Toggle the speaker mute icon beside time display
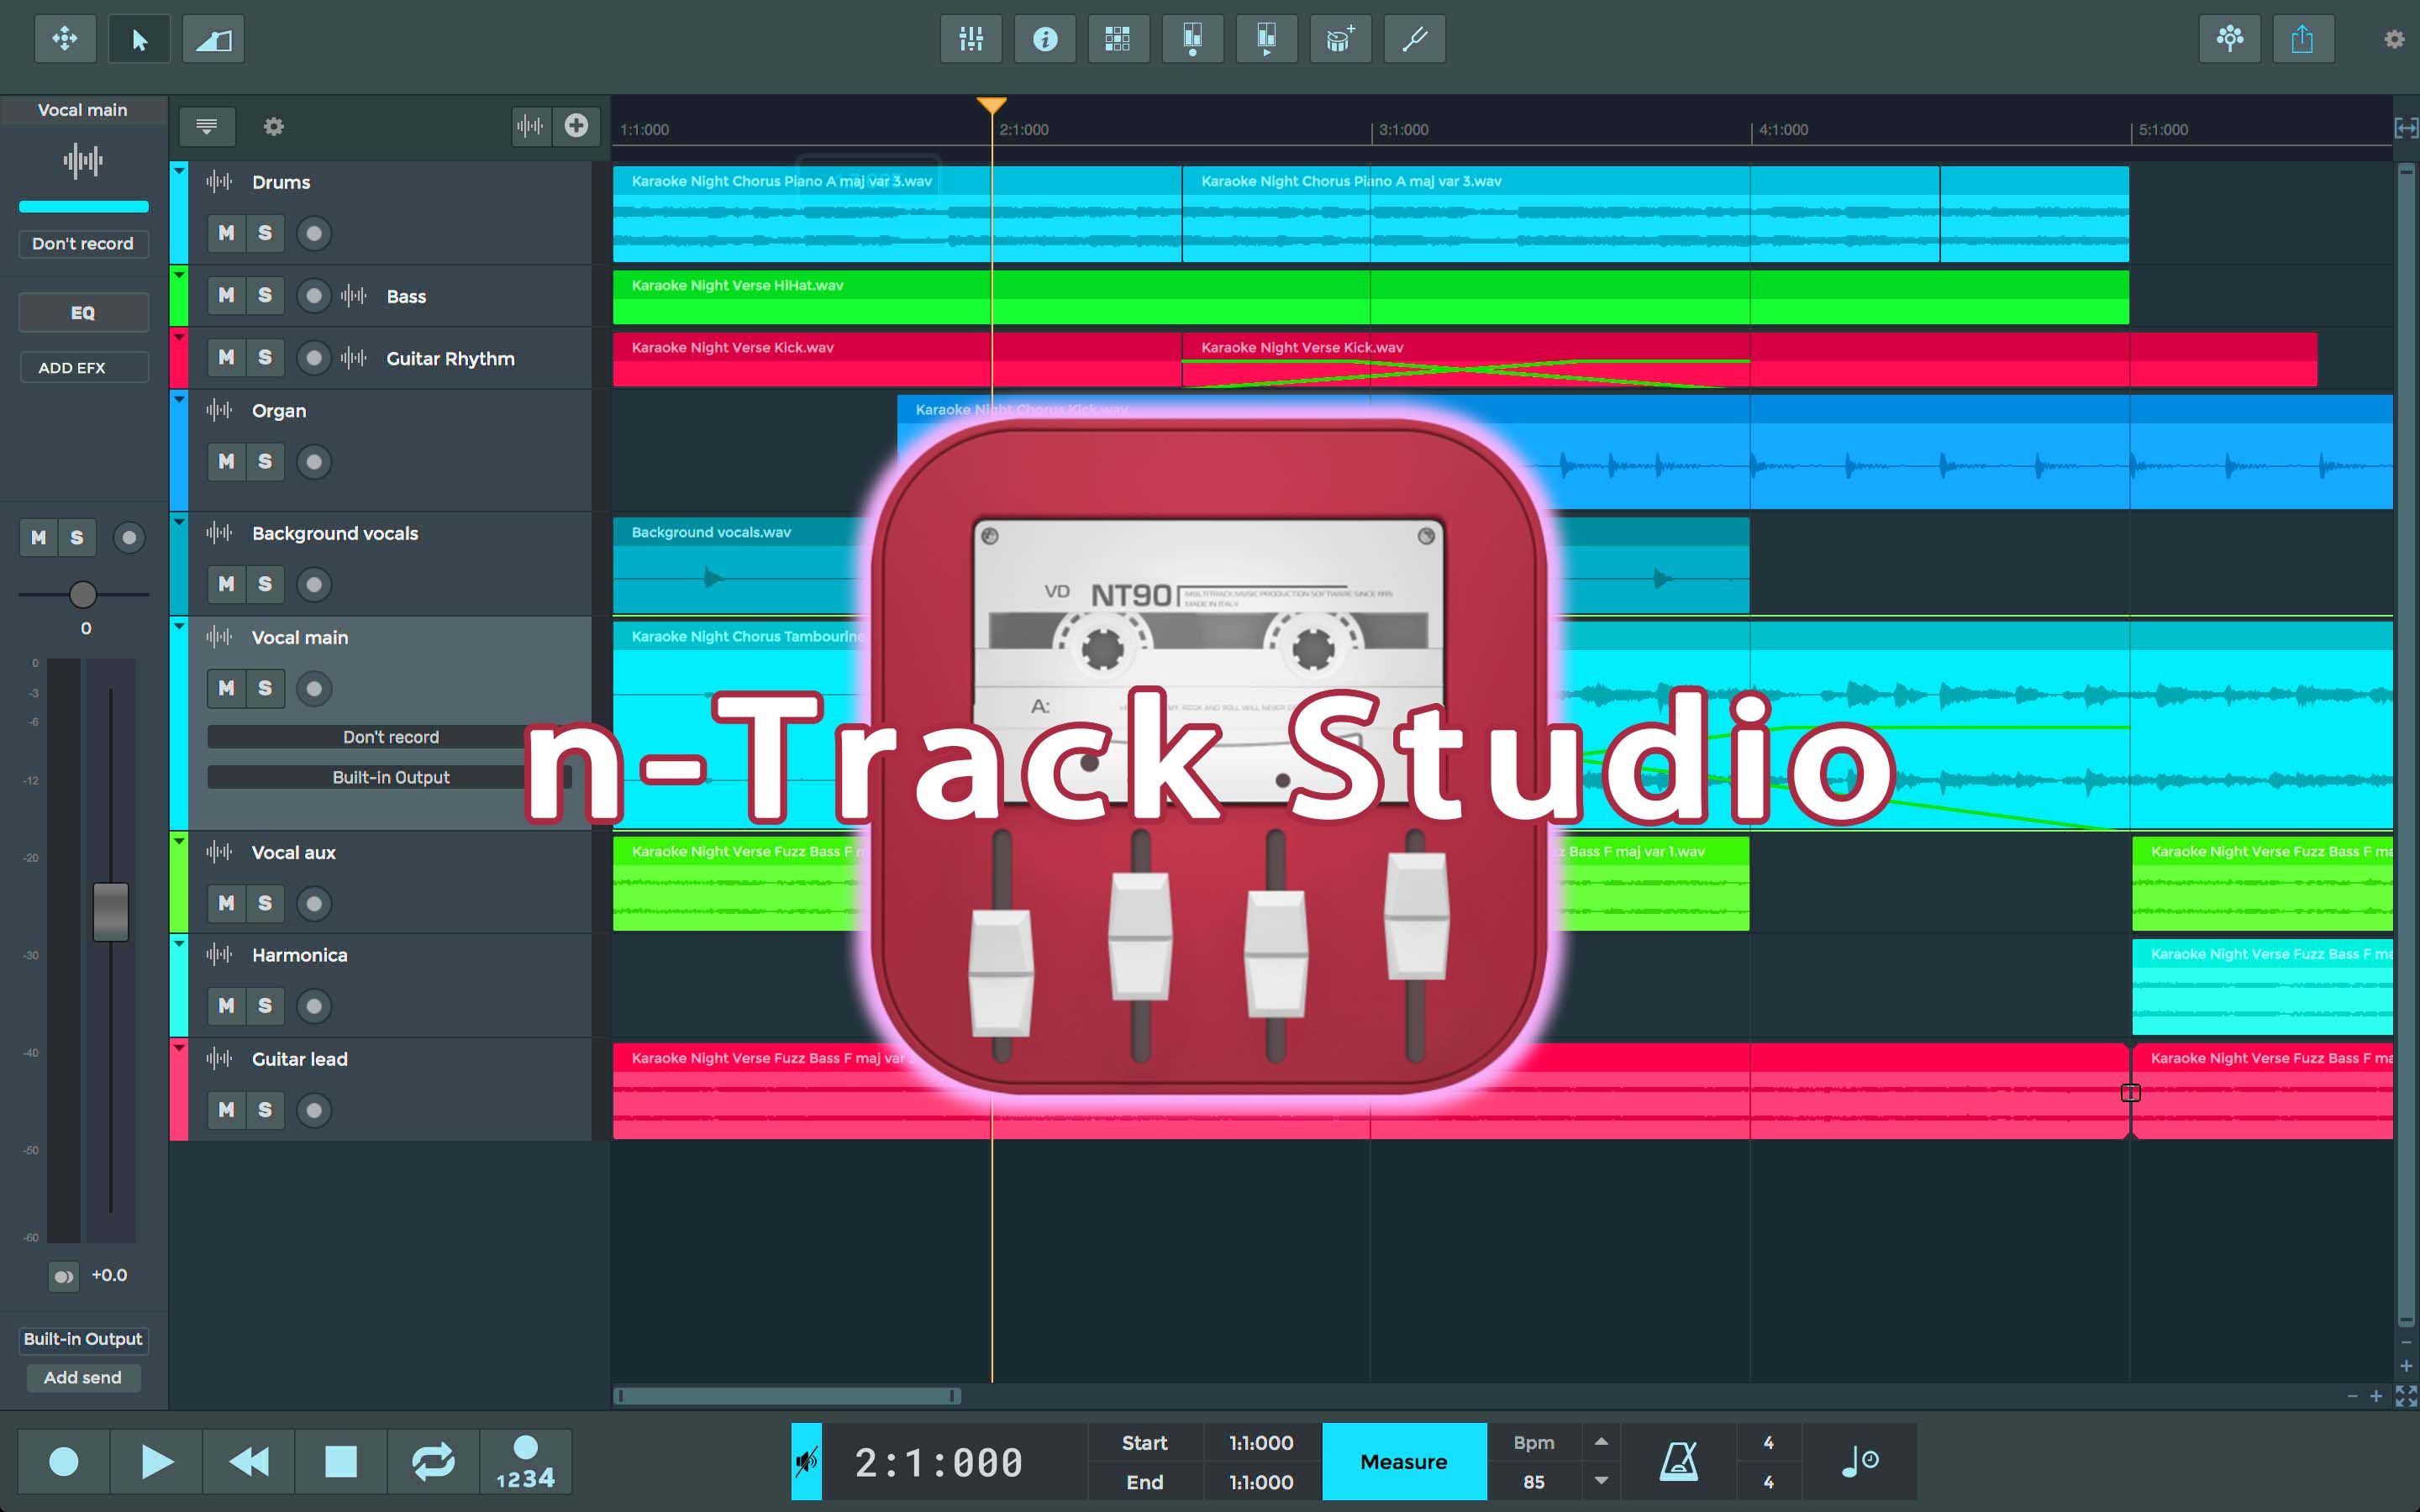The image size is (2420, 1512). (x=806, y=1461)
